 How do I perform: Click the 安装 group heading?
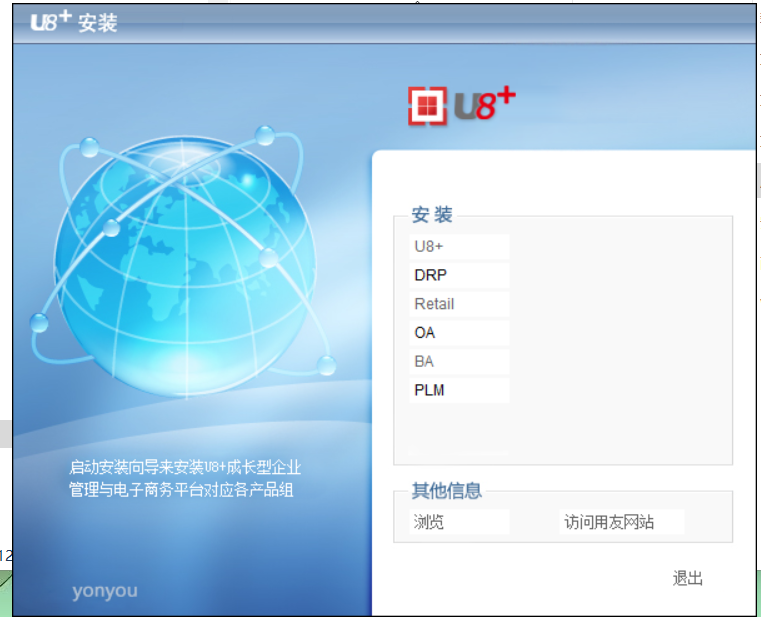pyautogui.click(x=432, y=215)
